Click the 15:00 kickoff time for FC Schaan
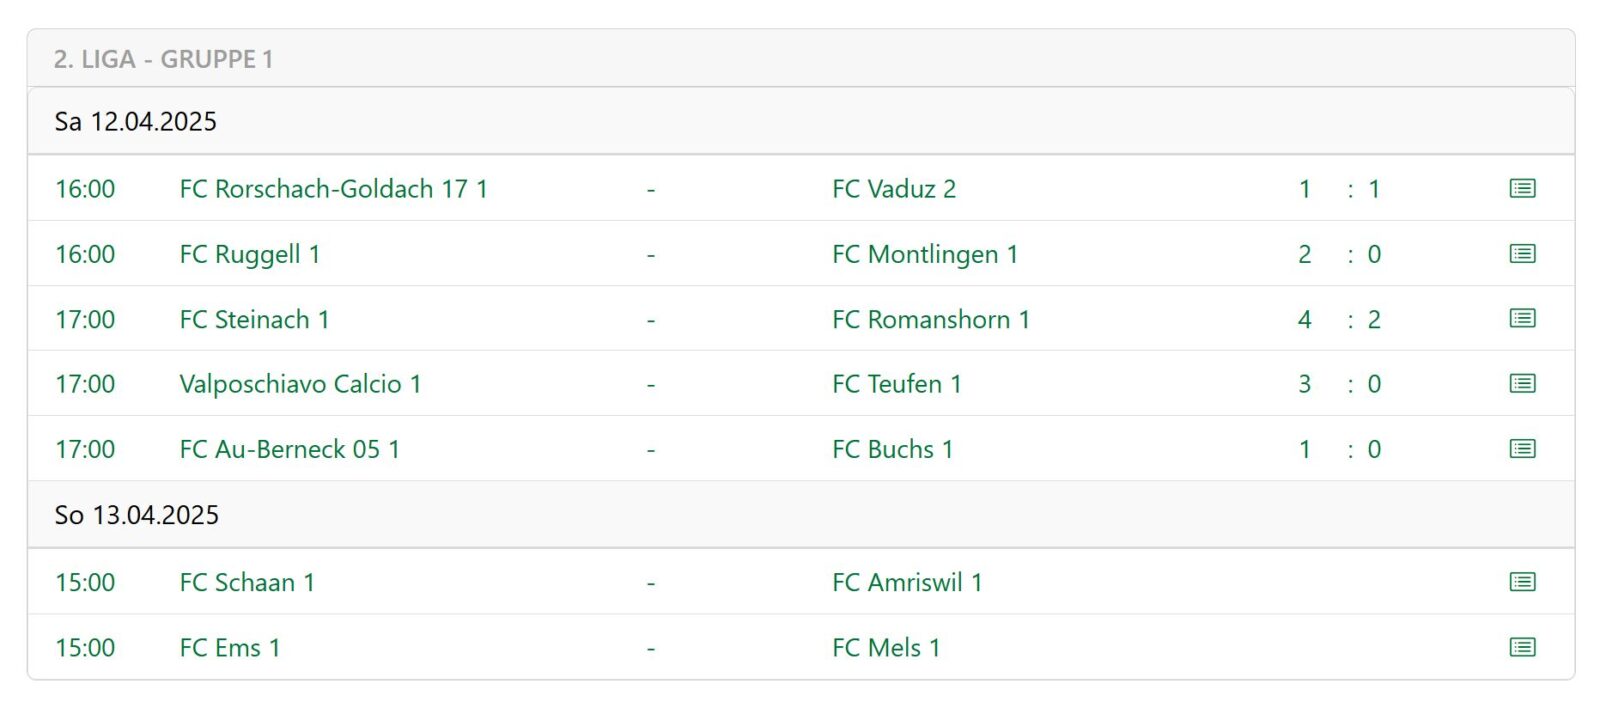 coord(85,582)
